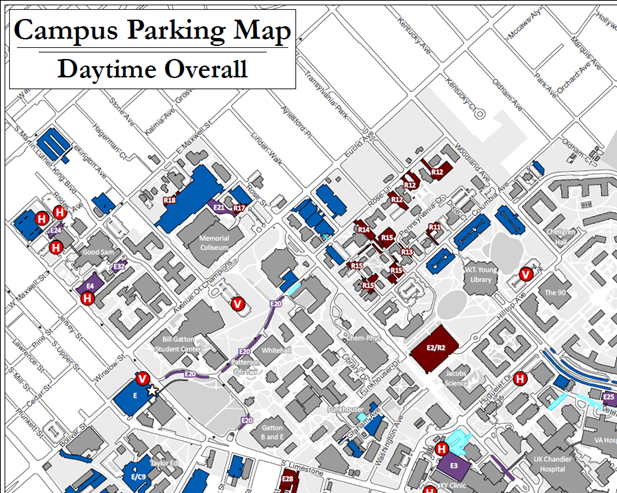Click the E25 parking label
The width and height of the screenshot is (617, 493).
[609, 397]
